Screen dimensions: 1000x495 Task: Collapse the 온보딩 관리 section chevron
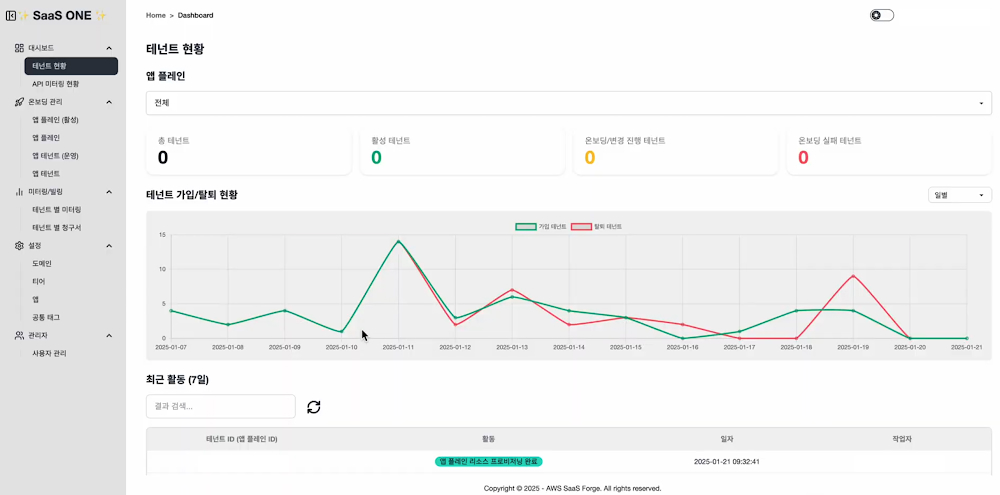pyautogui.click(x=109, y=102)
